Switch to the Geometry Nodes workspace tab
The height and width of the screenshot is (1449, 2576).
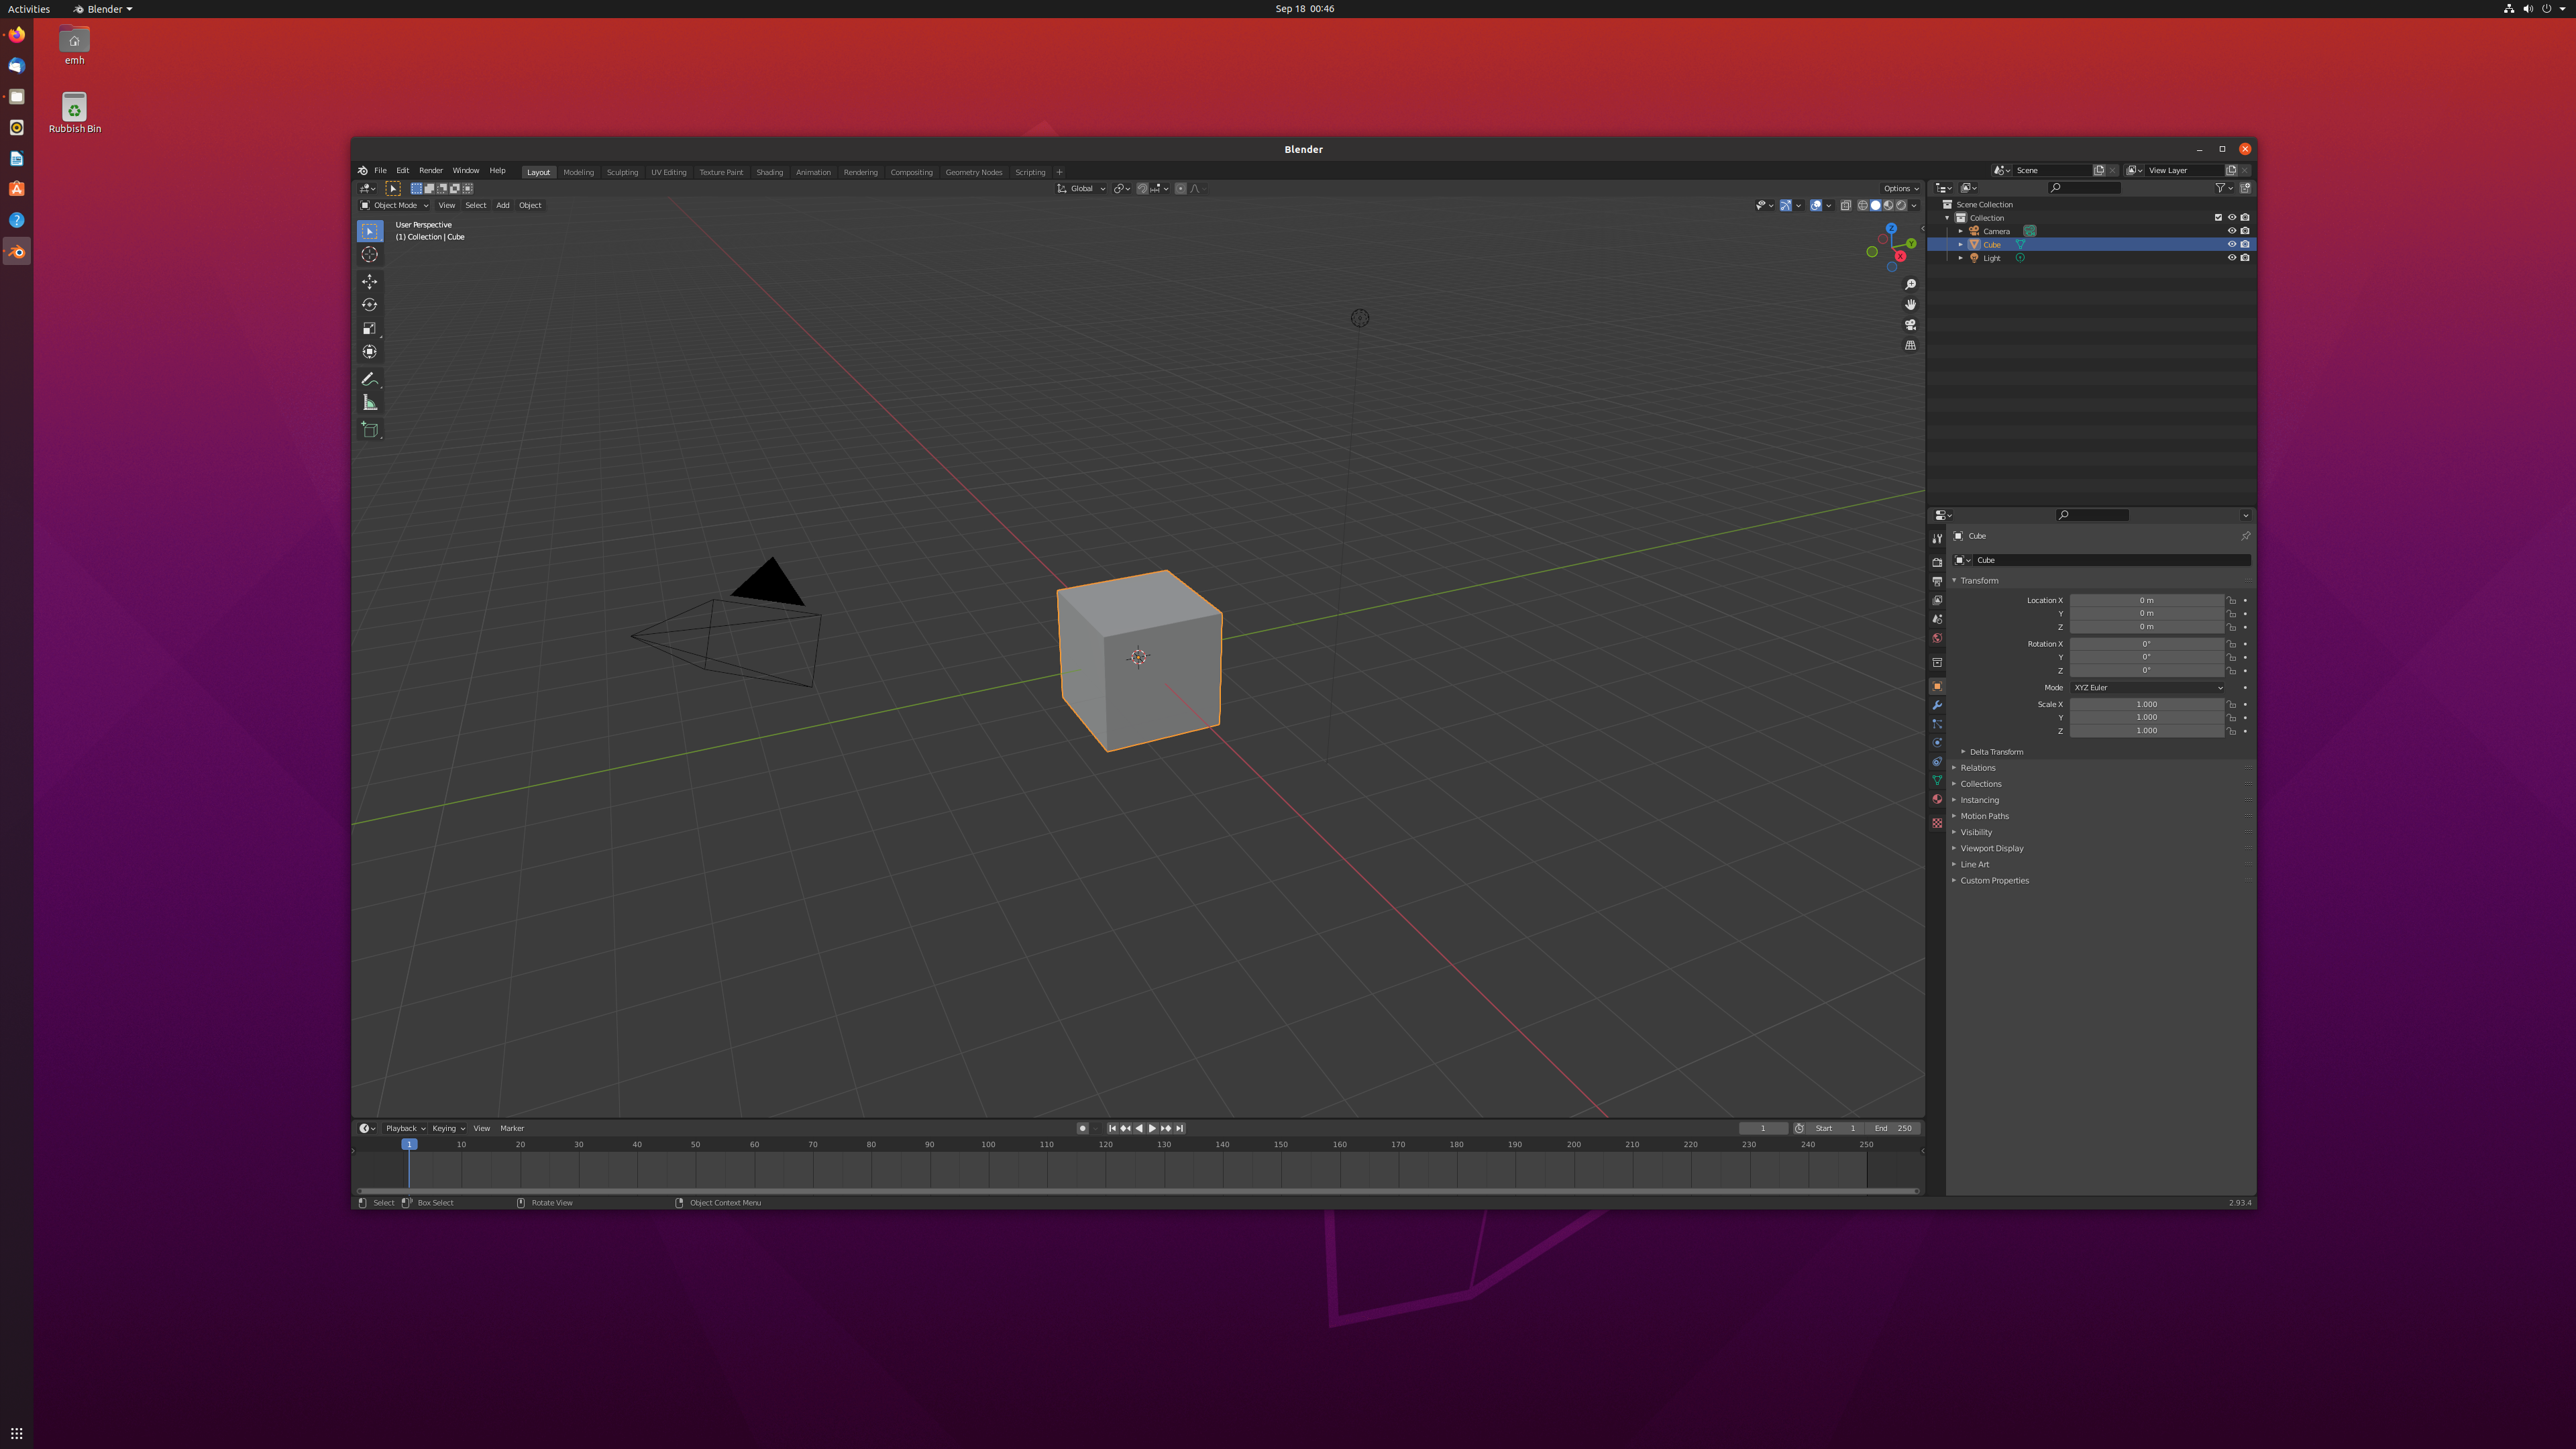[973, 172]
